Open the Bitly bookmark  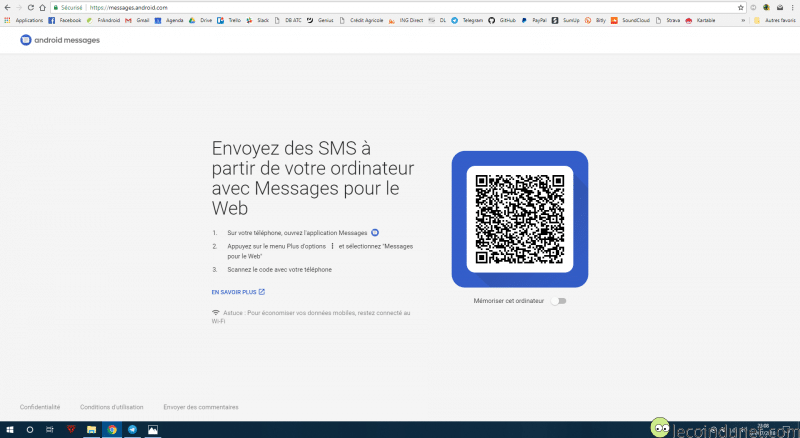click(595, 20)
